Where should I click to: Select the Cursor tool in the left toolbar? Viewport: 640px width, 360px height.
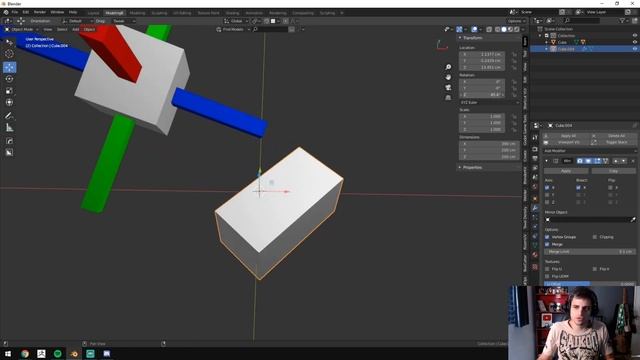coord(9,53)
